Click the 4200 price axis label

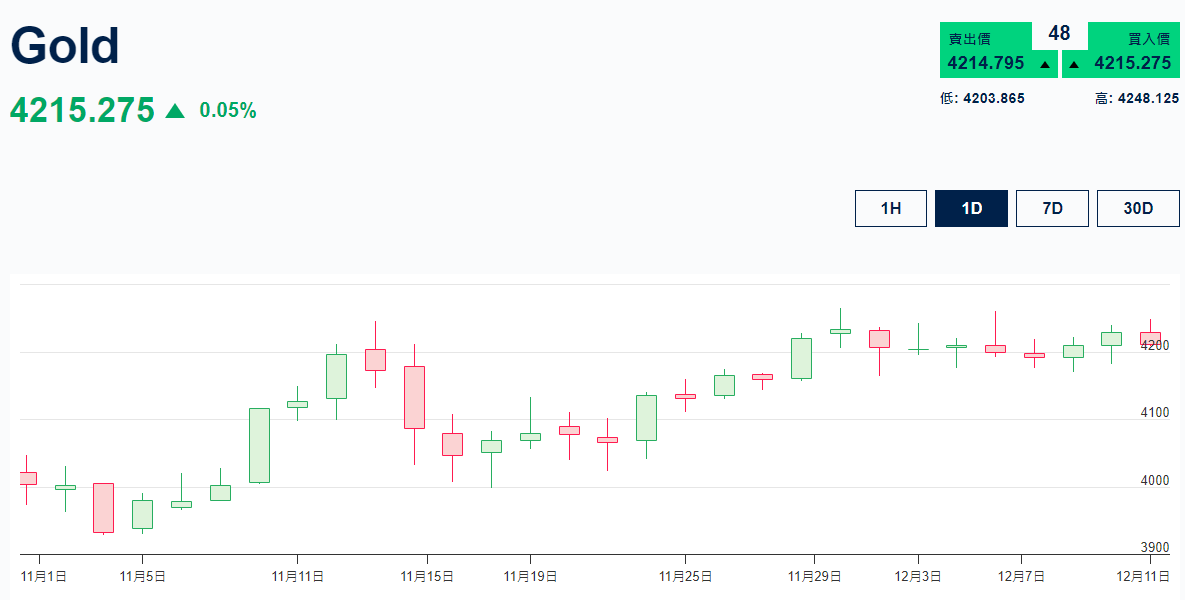(x=1155, y=345)
